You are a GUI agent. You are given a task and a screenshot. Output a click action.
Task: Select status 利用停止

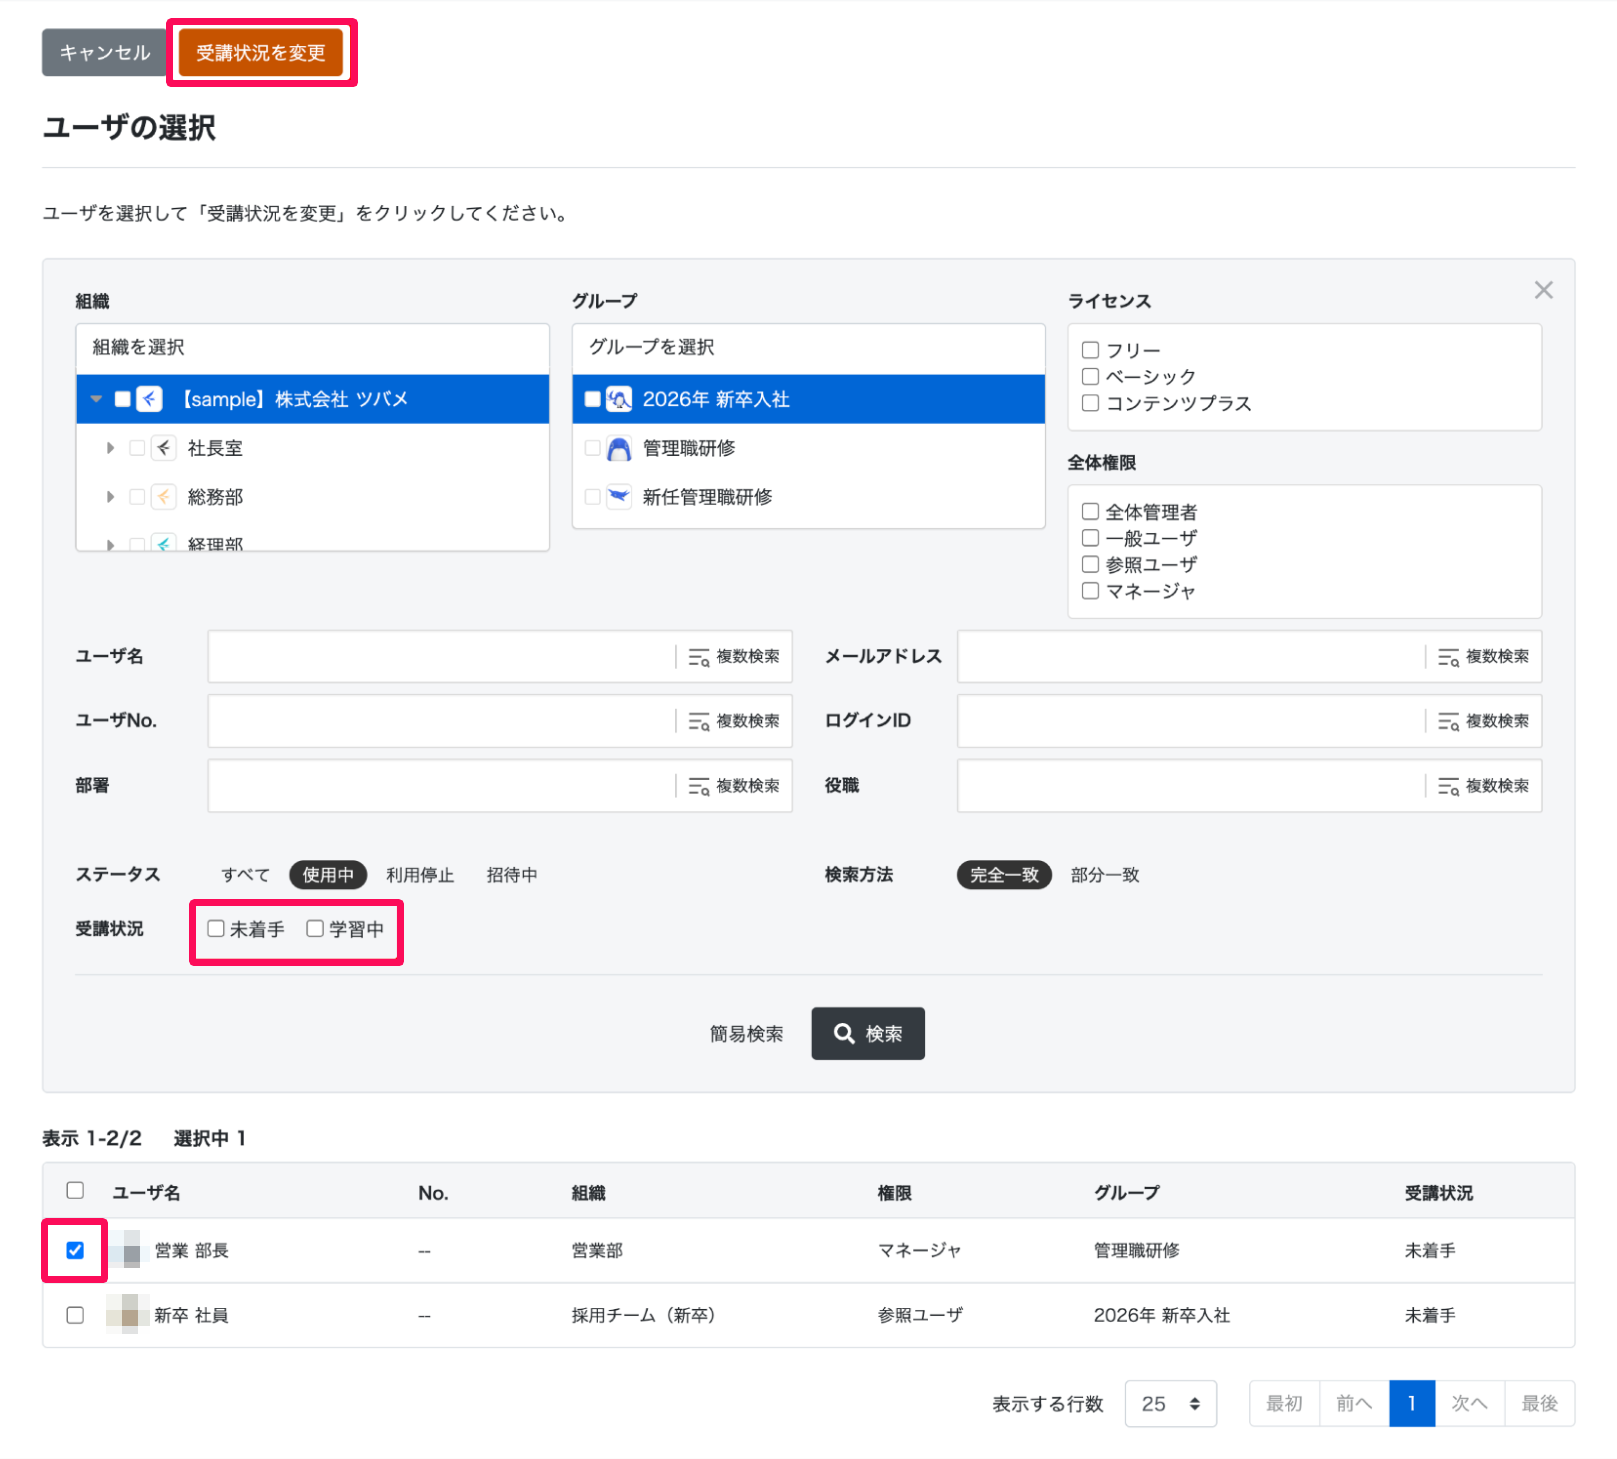coord(420,875)
